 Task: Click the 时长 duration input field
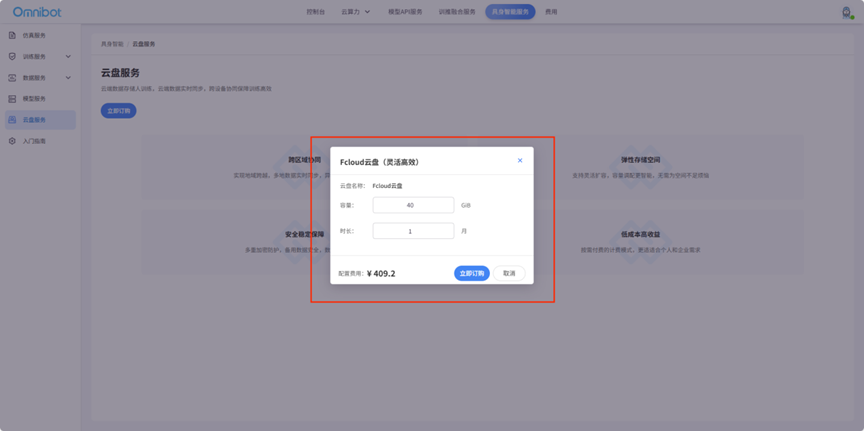(413, 231)
